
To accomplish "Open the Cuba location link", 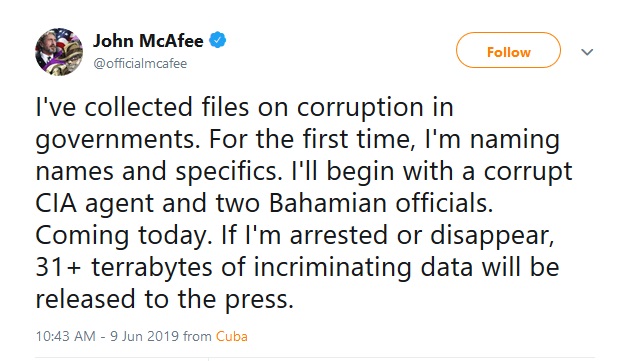I will click(232, 336).
